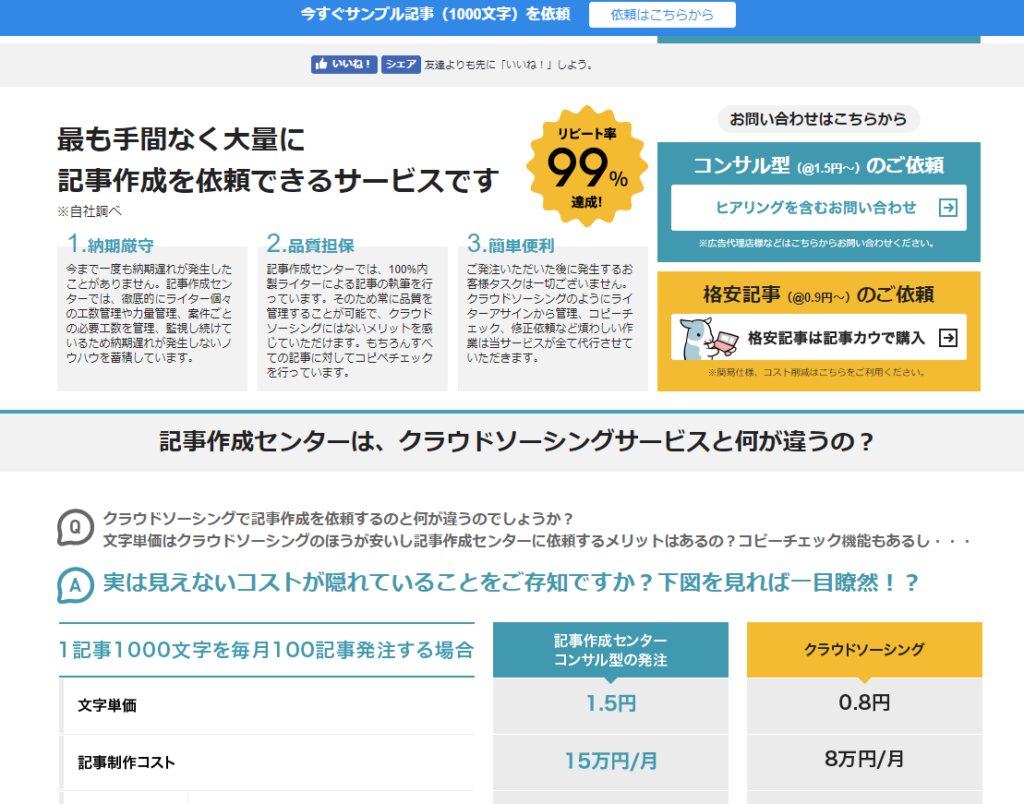Click the クラウドソーシング column header
Viewport: 1024px width, 804px height.
pos(864,650)
